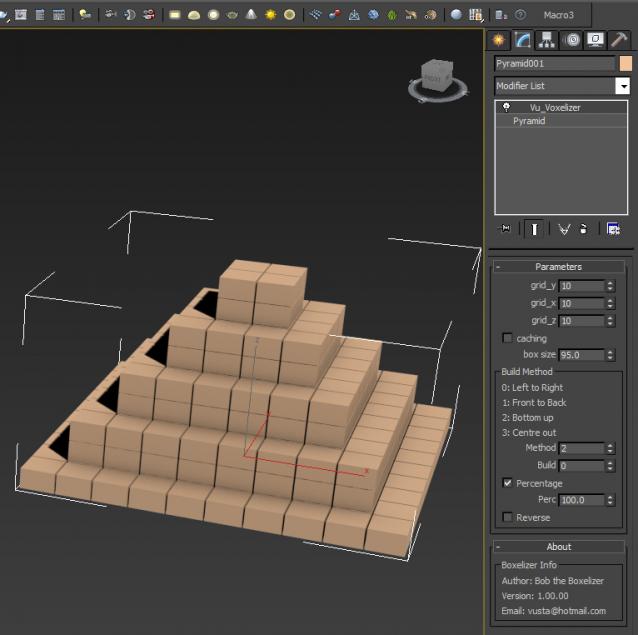Click the yellow sun light icon

point(270,15)
